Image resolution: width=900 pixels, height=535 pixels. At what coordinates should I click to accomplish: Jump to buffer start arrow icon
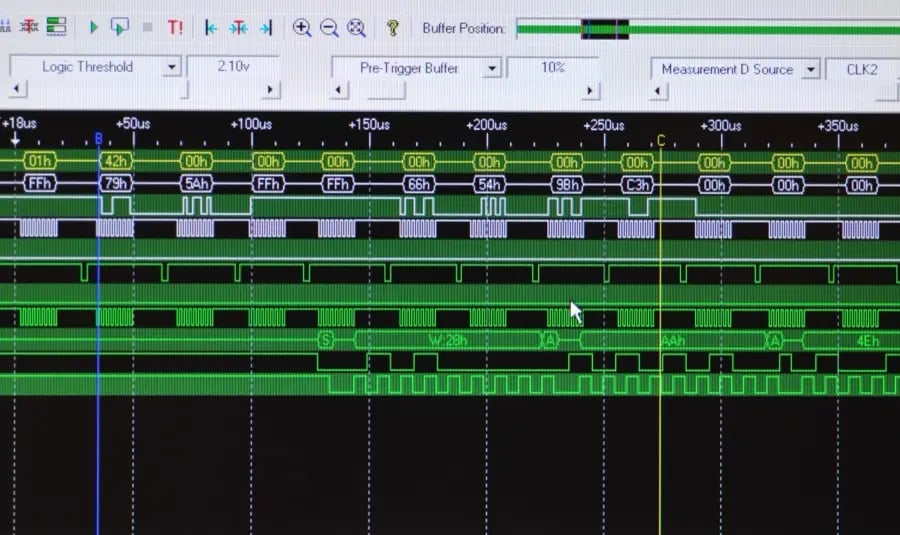click(211, 28)
